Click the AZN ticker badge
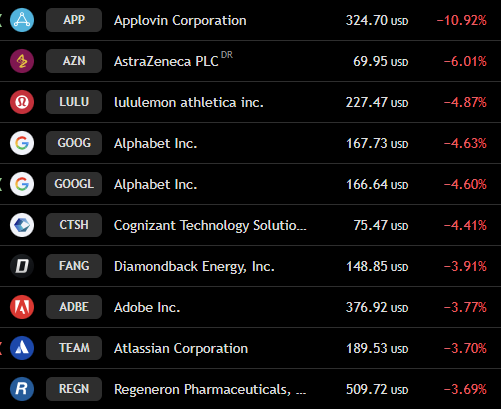 coord(74,61)
